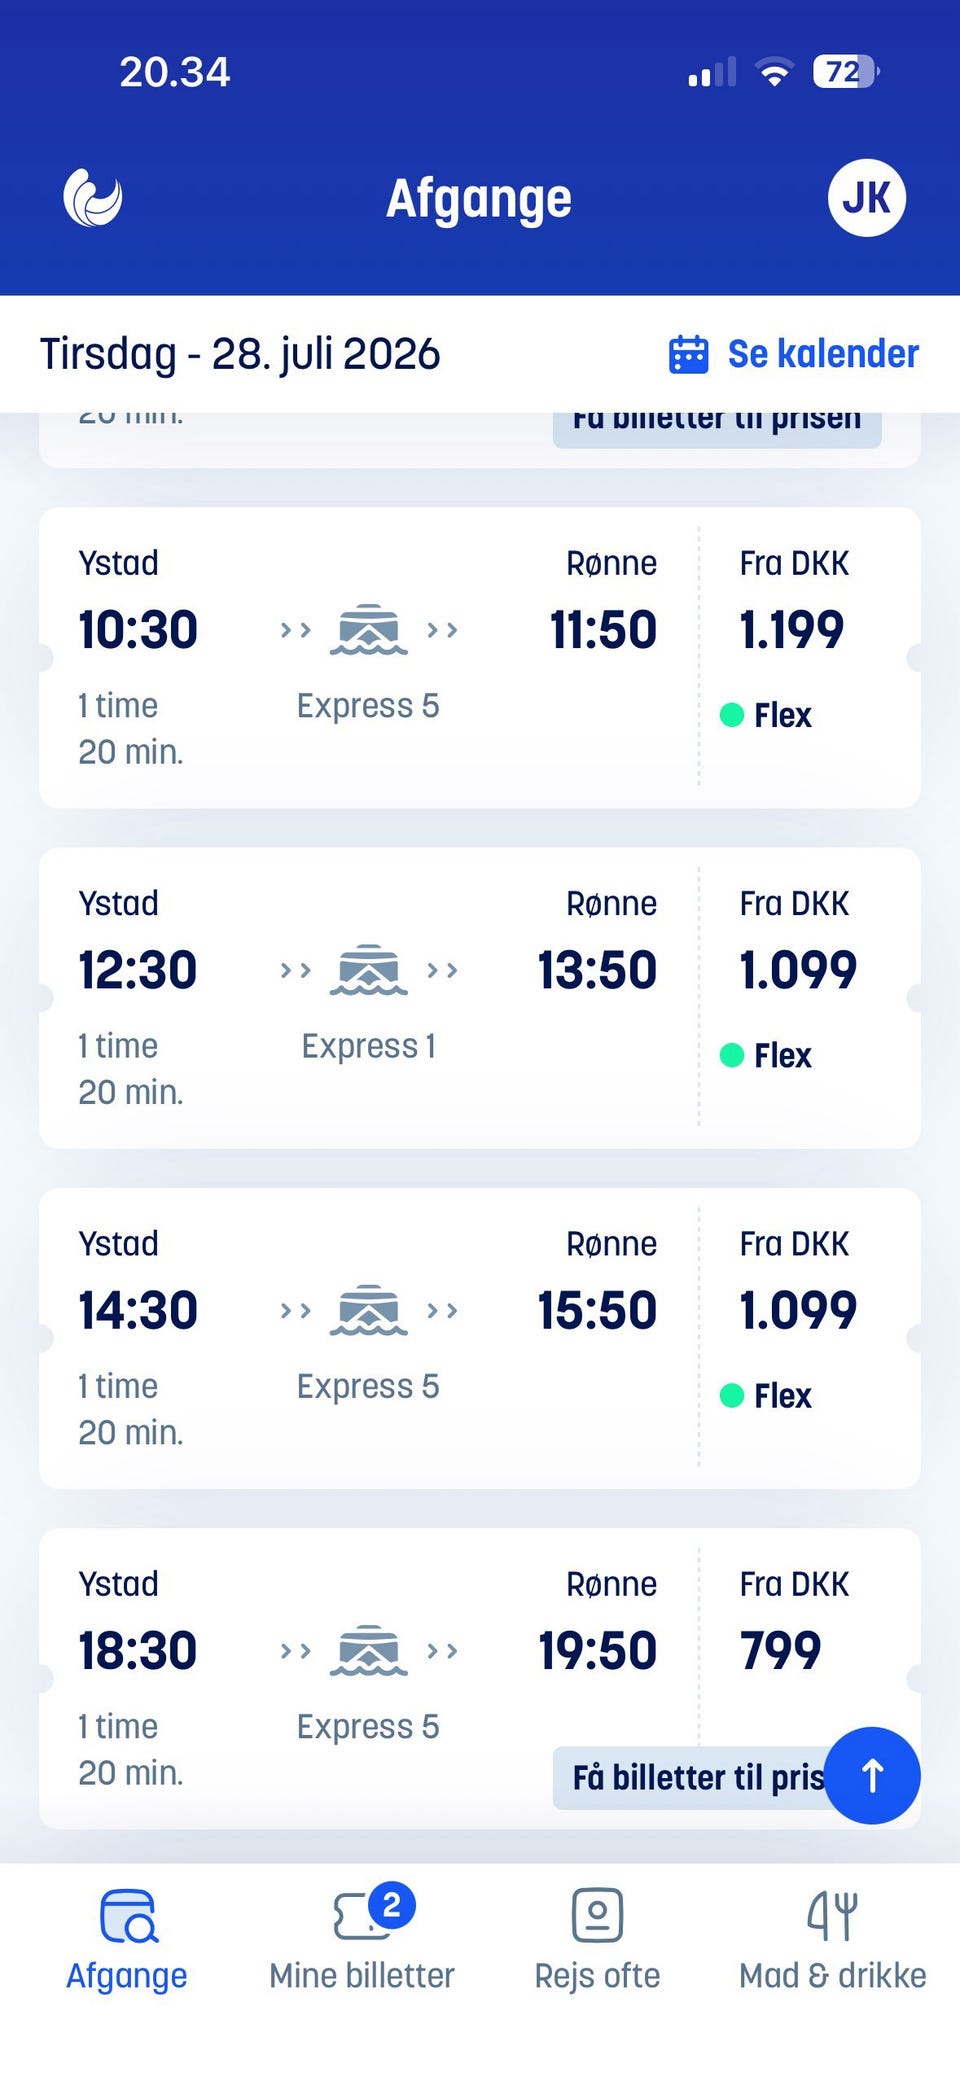Viewport: 960px width, 2081px height.
Task: Tap the Tirsdag 28. juli 2026 date header
Action: (x=240, y=354)
